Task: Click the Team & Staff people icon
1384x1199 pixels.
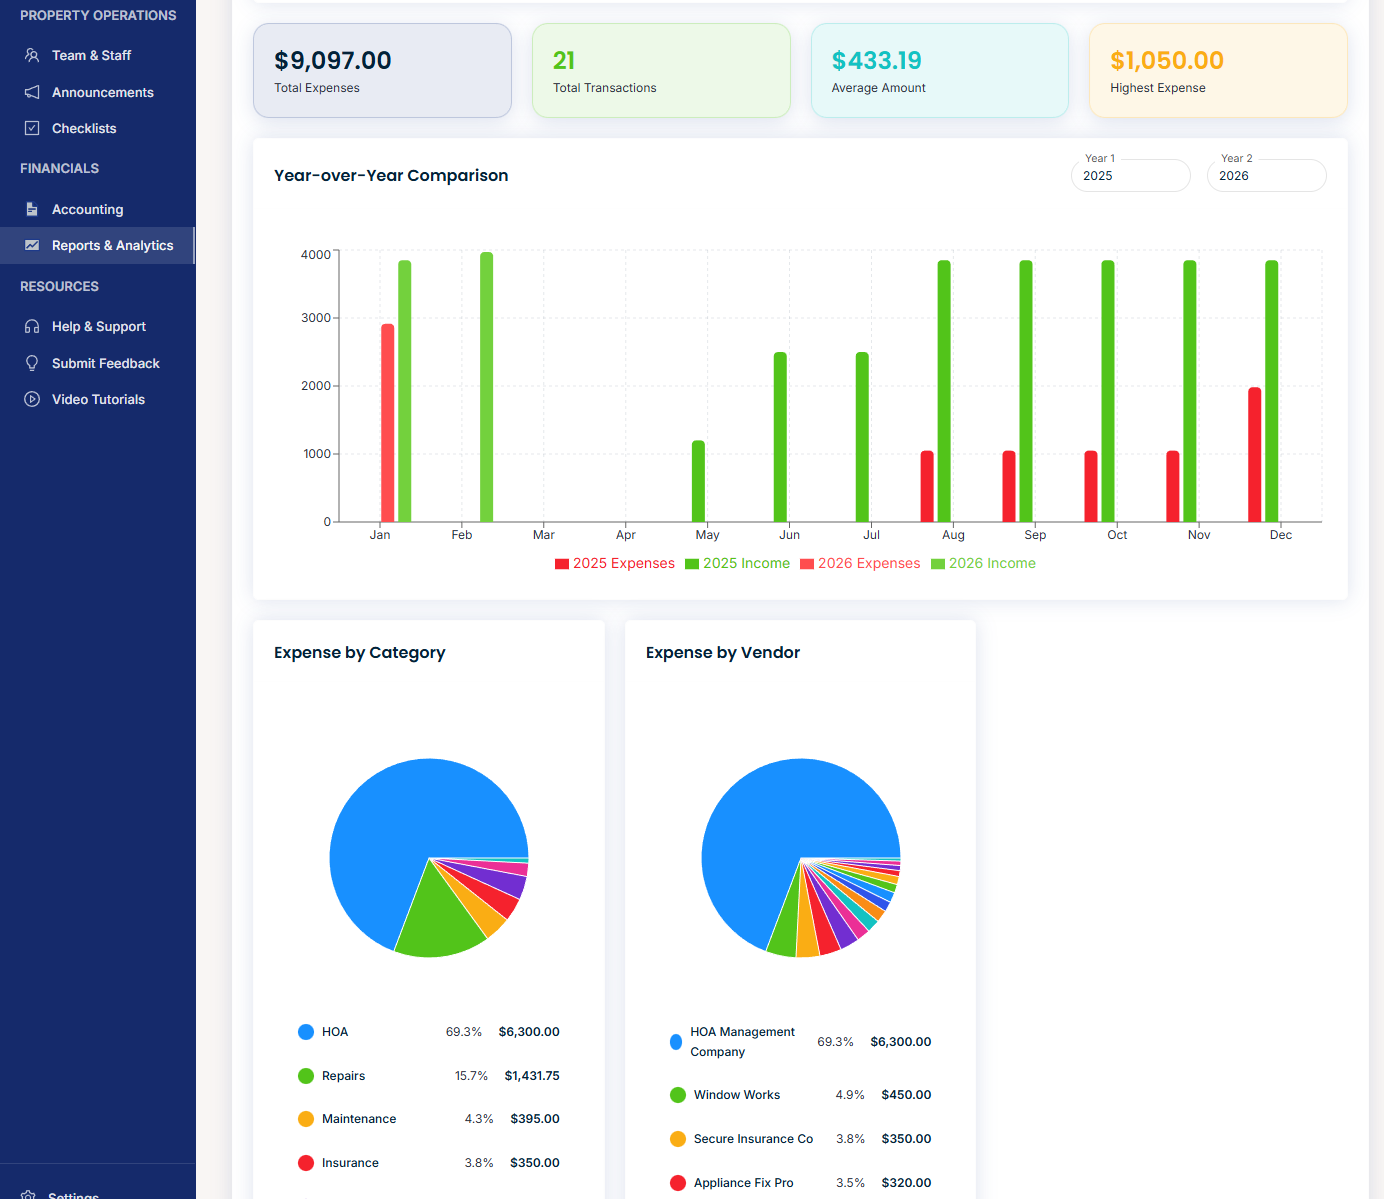Action: 32,56
